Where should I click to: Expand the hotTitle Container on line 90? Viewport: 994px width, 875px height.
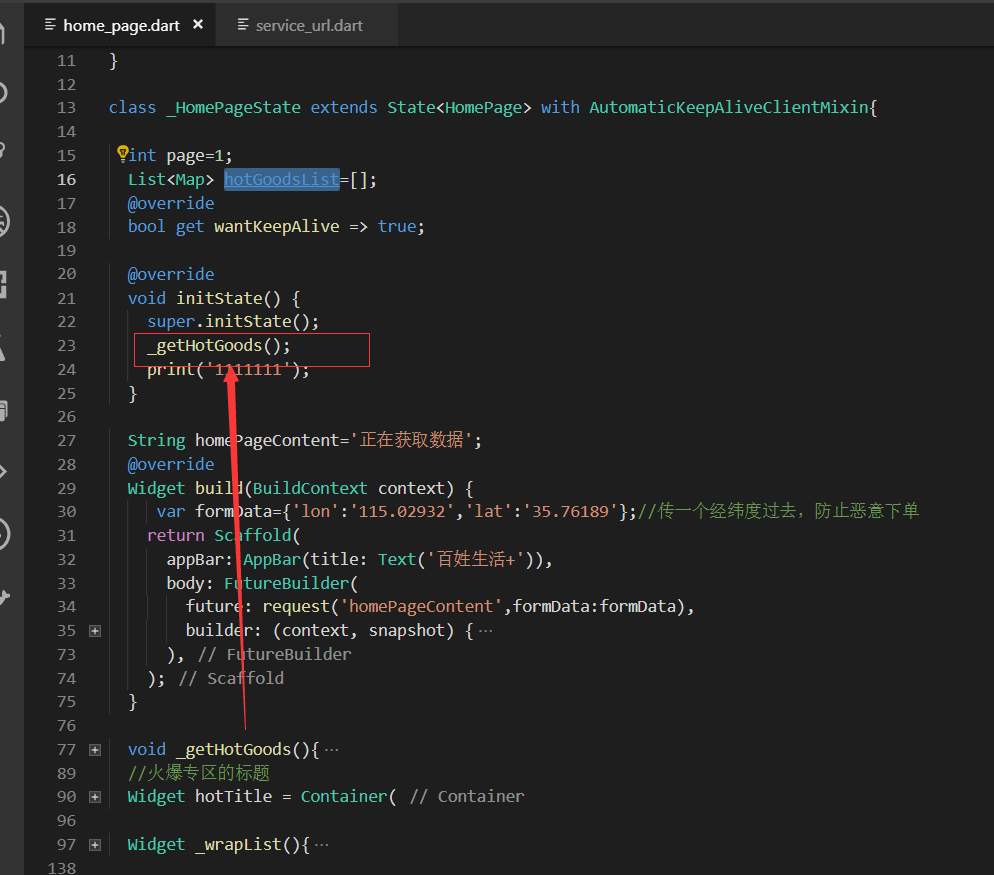click(x=95, y=797)
